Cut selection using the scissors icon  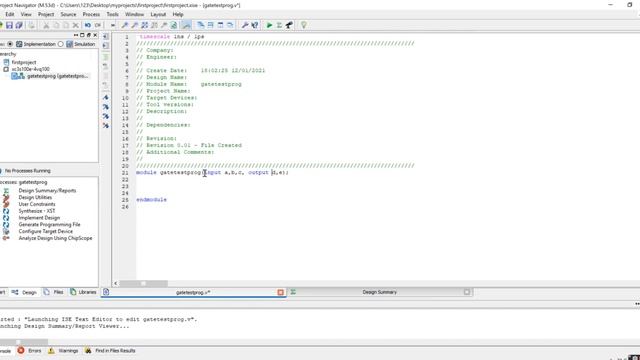point(46,25)
